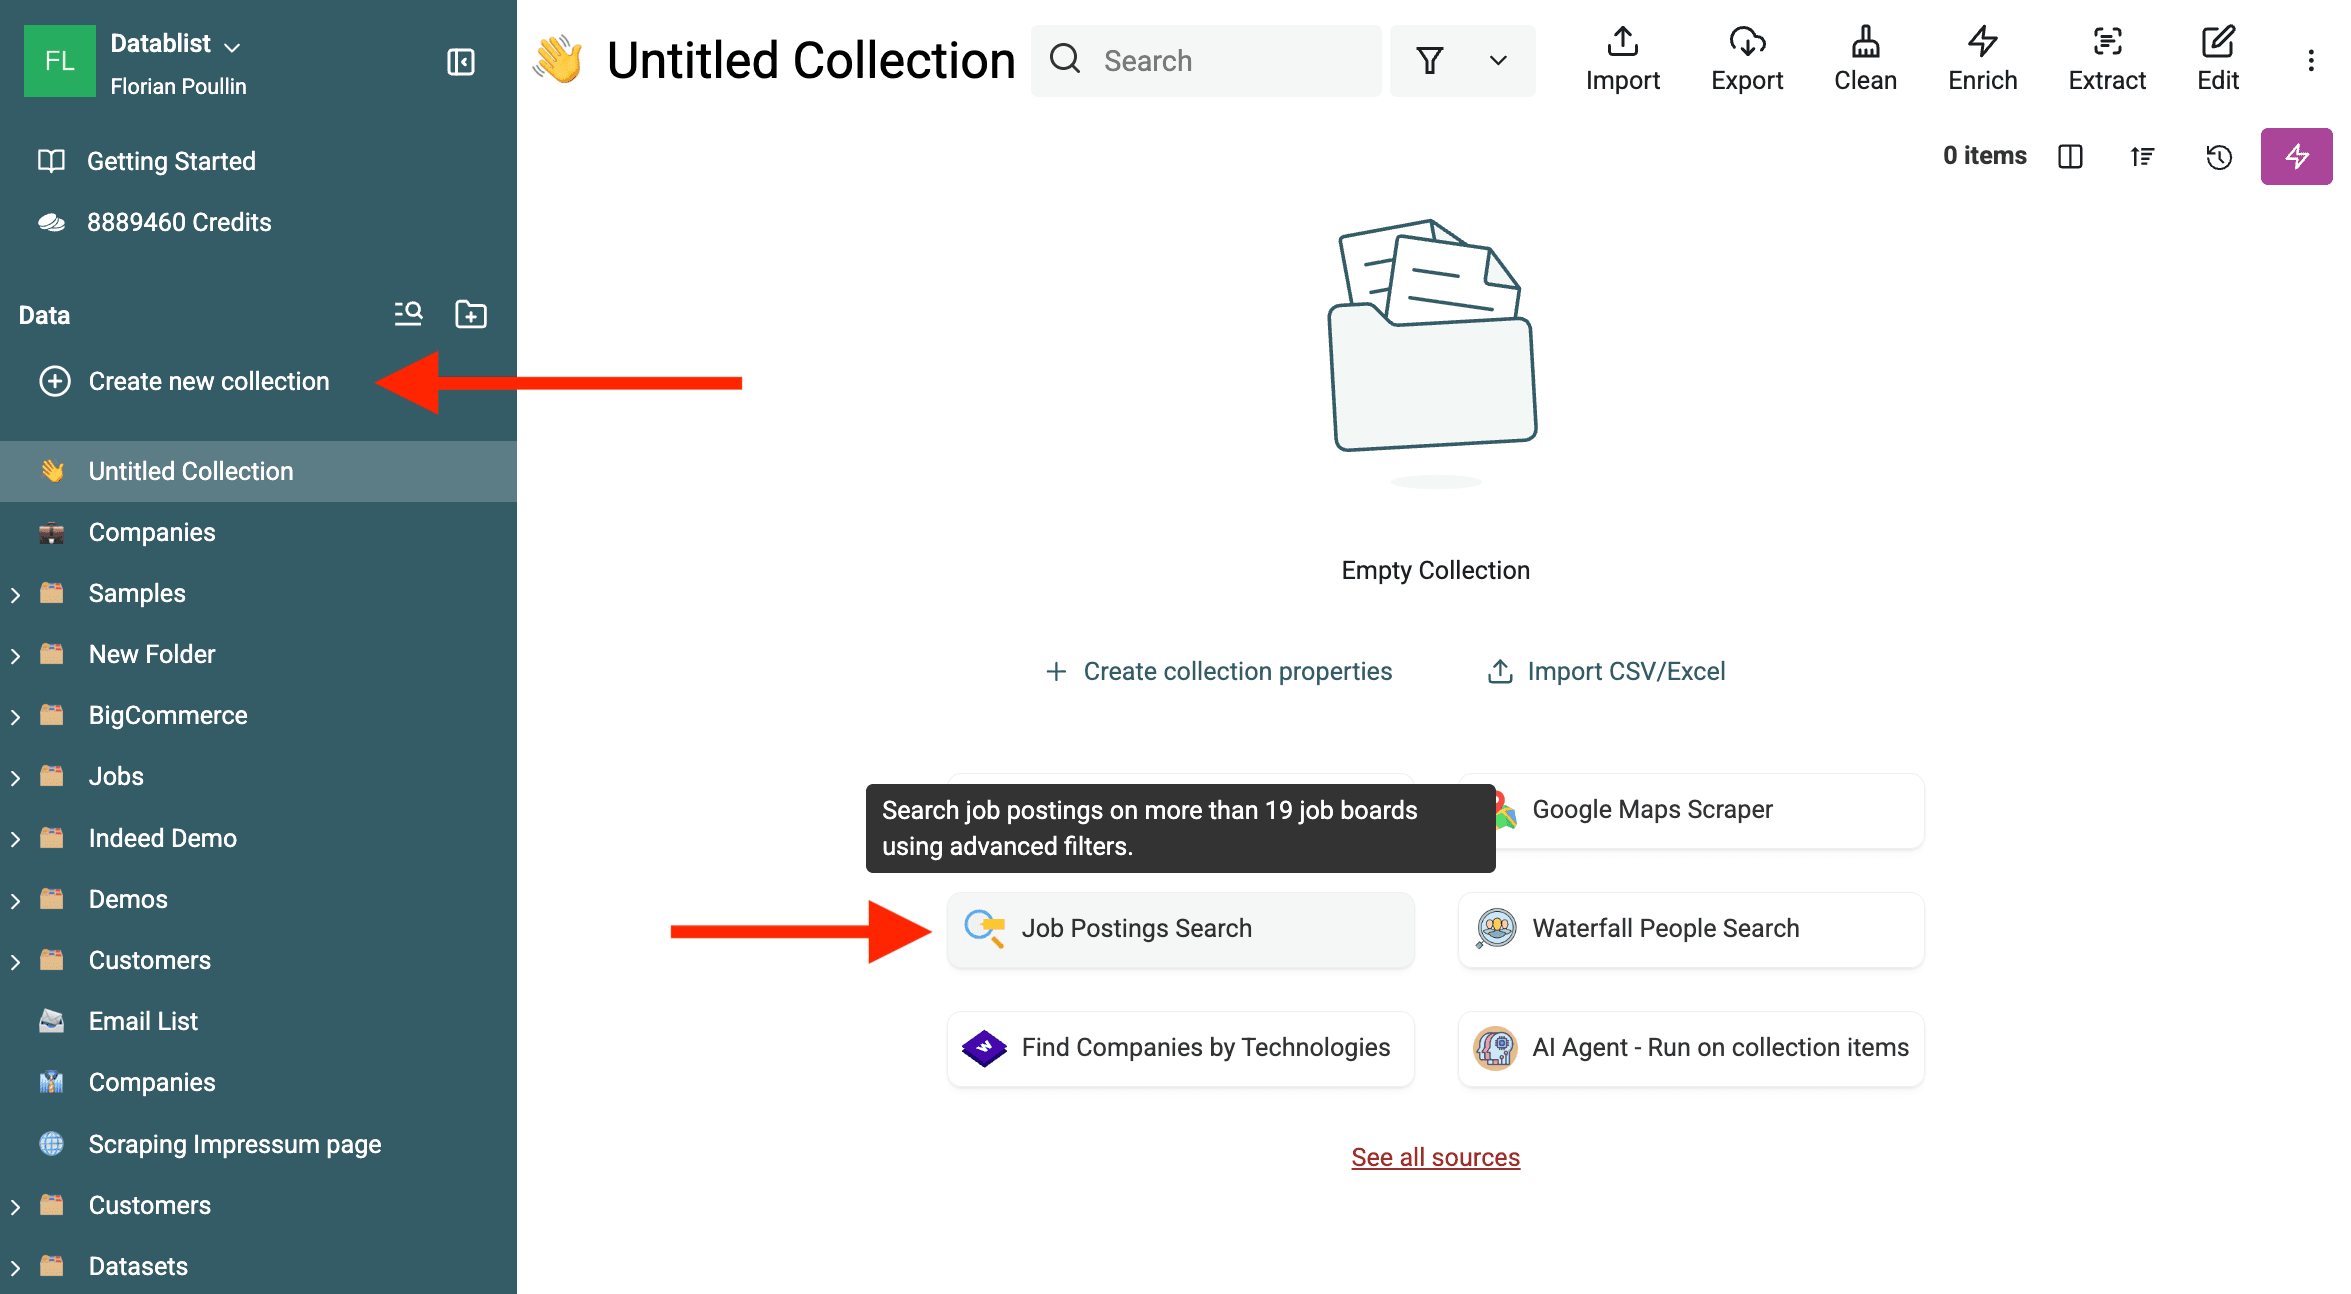This screenshot has width=2351, height=1294.
Task: Click the search collections icon
Action: (408, 315)
